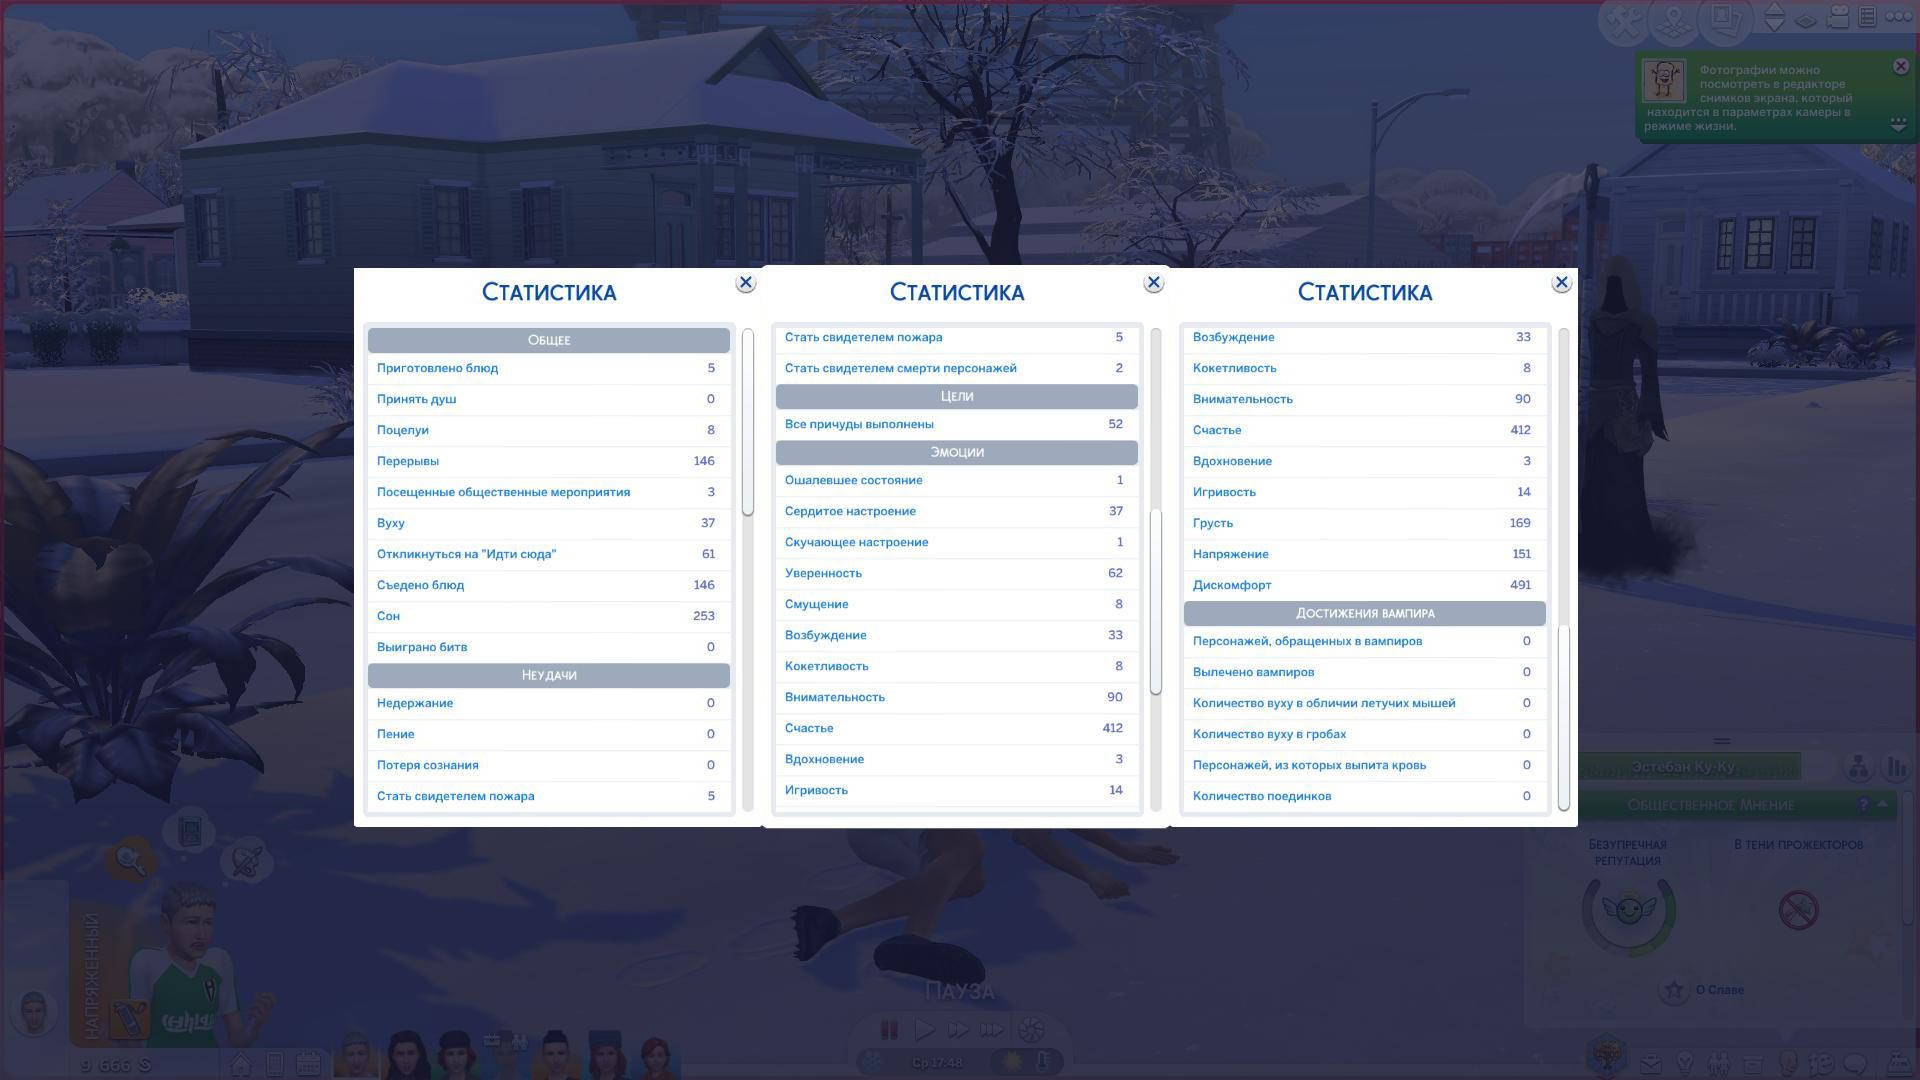Close the left Статистика window
The width and height of the screenshot is (1920, 1080).
click(x=745, y=283)
